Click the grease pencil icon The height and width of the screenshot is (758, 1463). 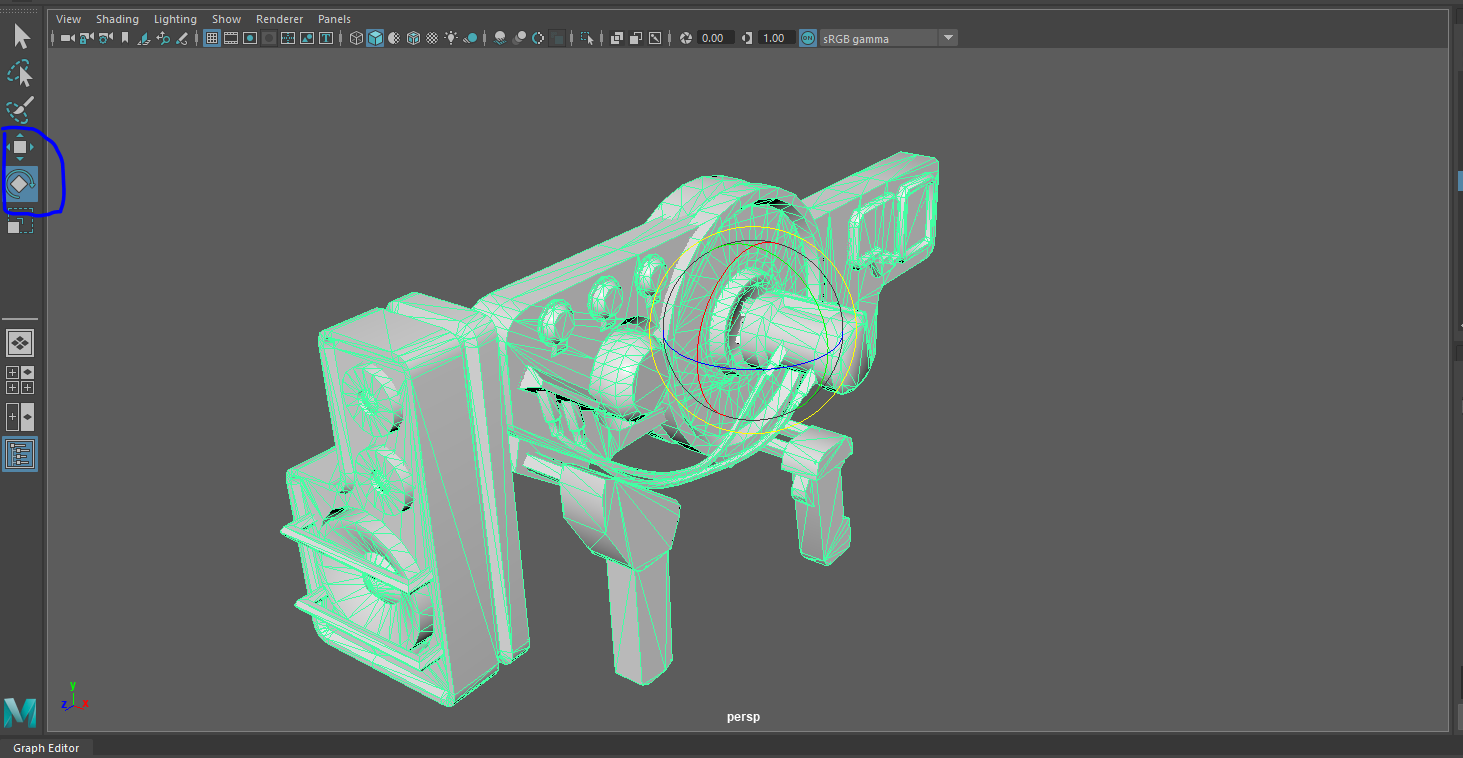click(182, 38)
